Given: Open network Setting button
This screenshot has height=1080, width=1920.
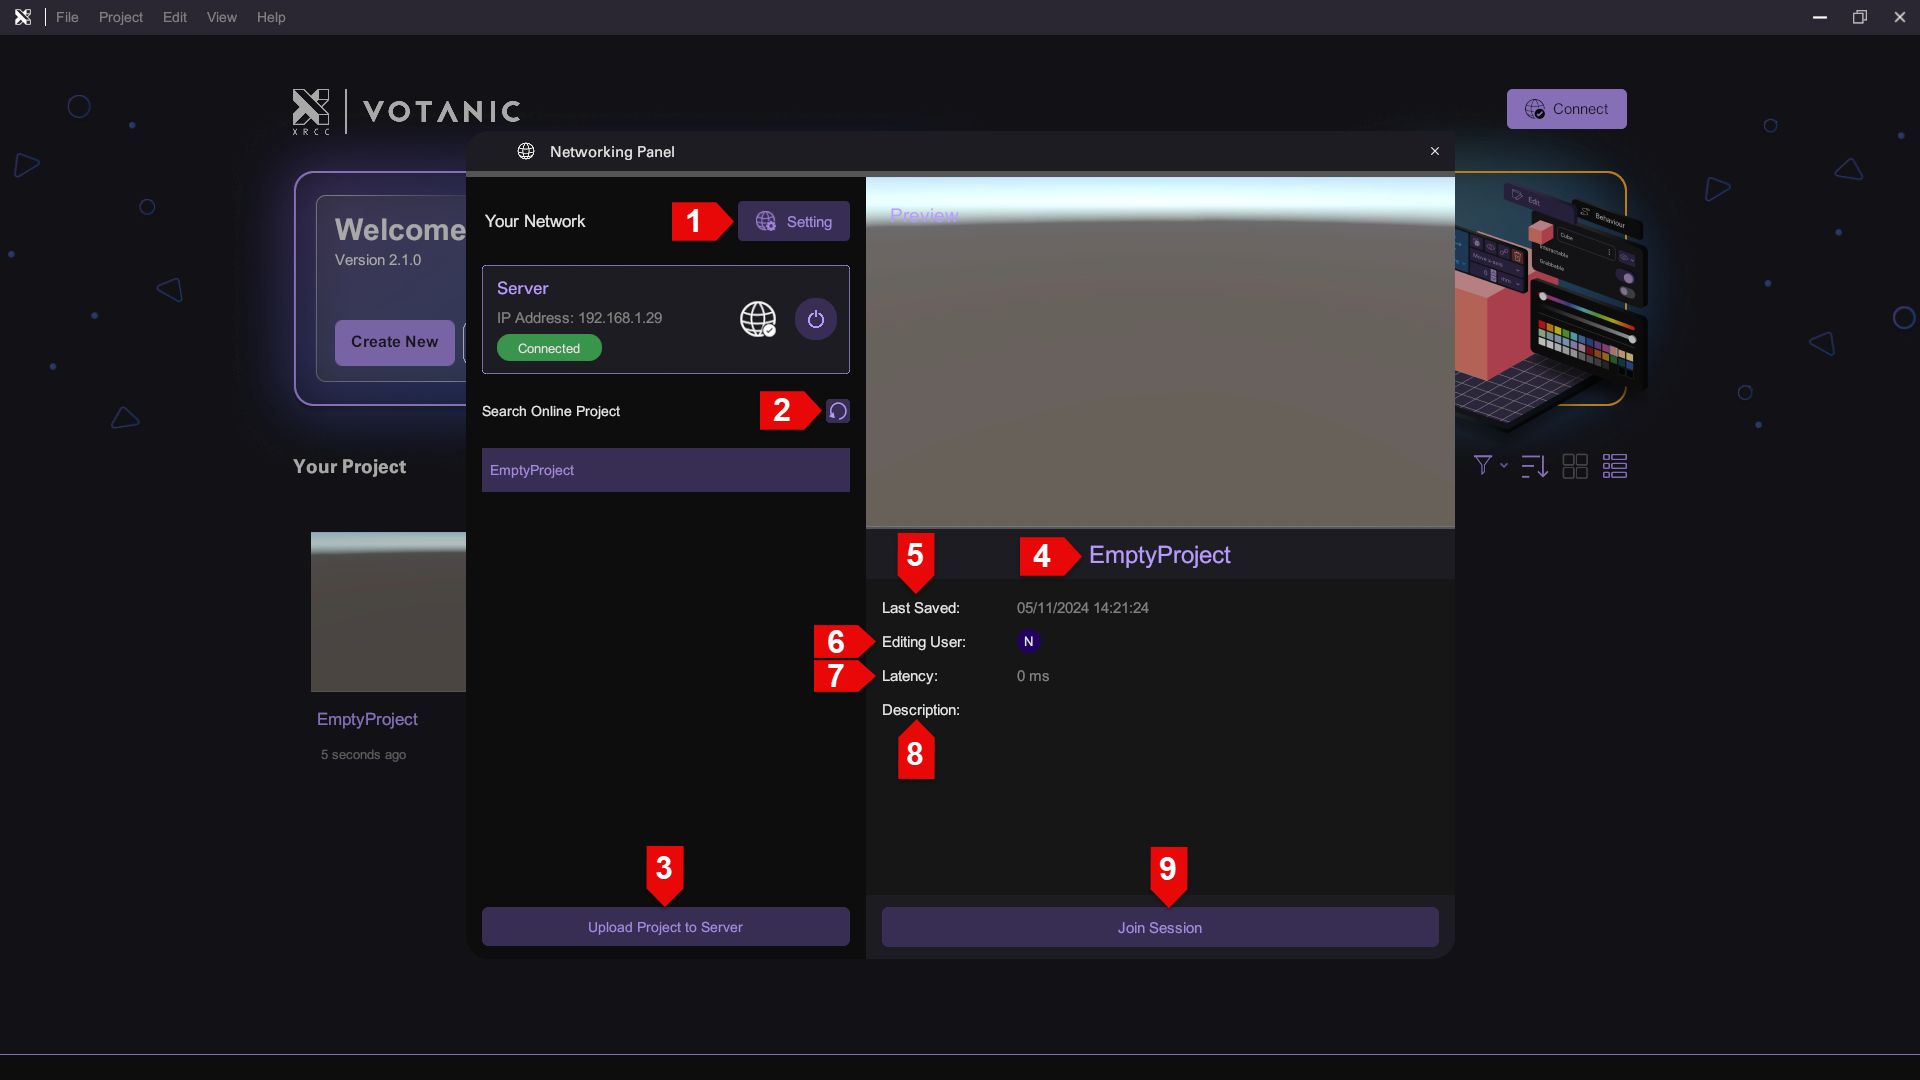Looking at the screenshot, I should pos(793,221).
